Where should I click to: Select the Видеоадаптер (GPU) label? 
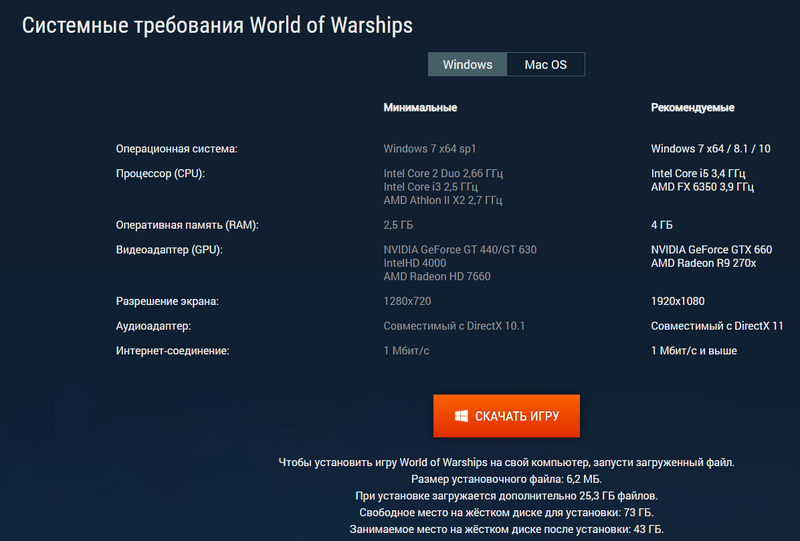coord(169,250)
